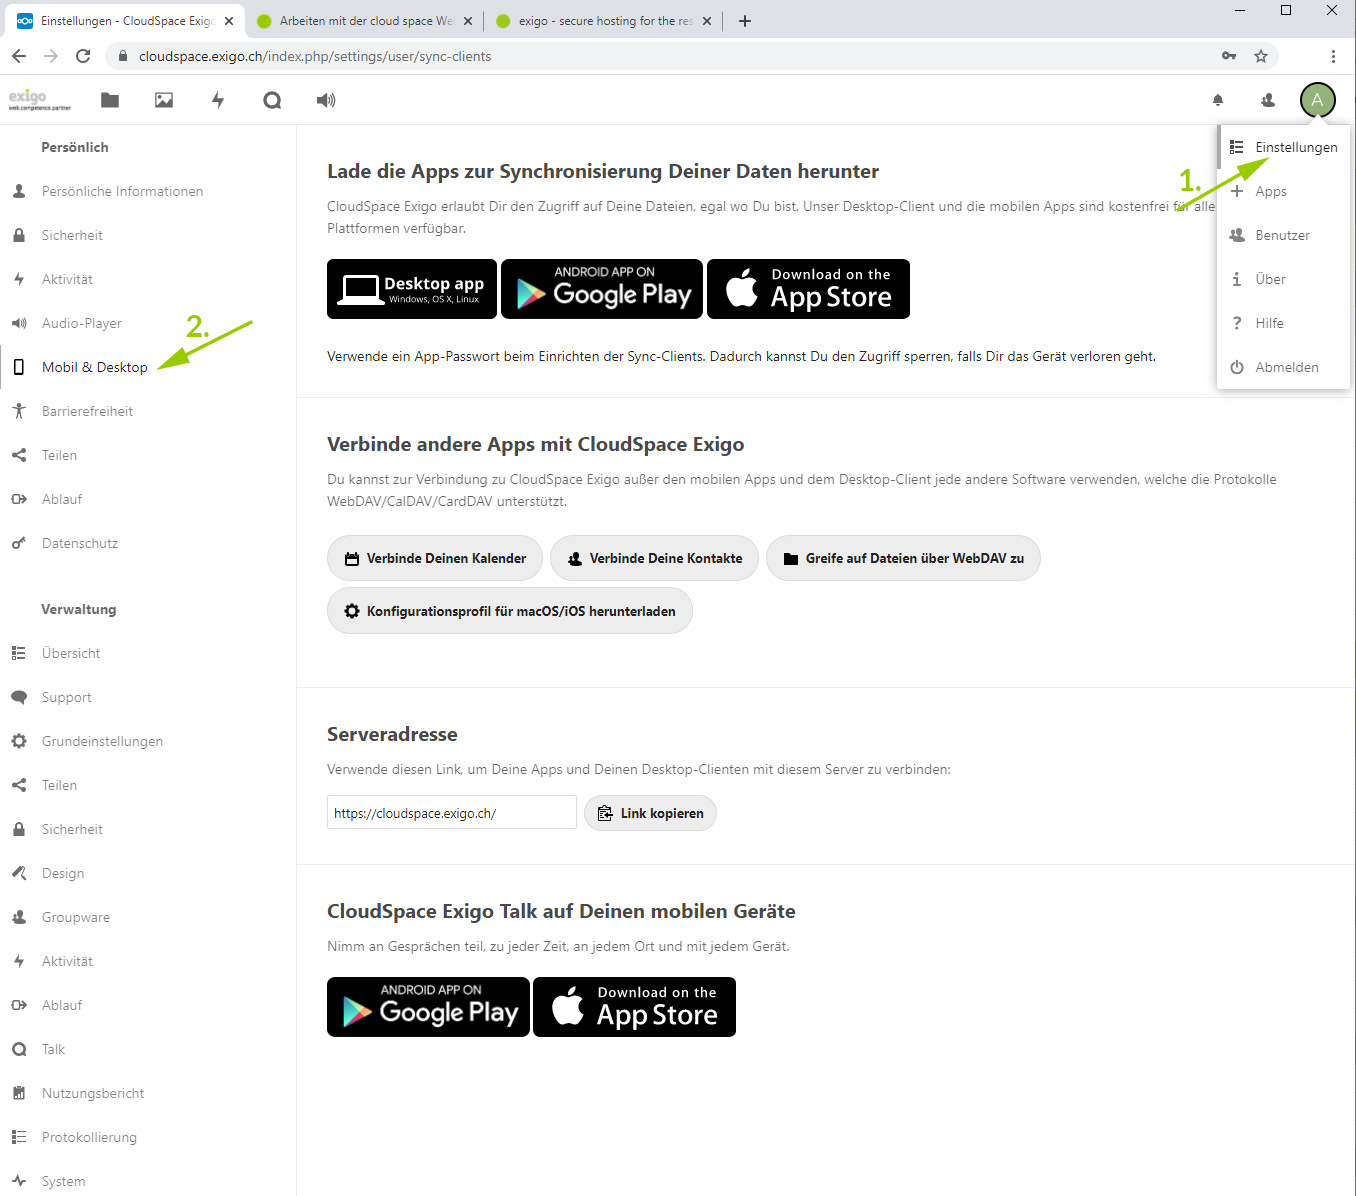Viewport: 1356px width, 1196px height.
Task: Open Audio-Player settings in sidebar
Action: (148, 323)
